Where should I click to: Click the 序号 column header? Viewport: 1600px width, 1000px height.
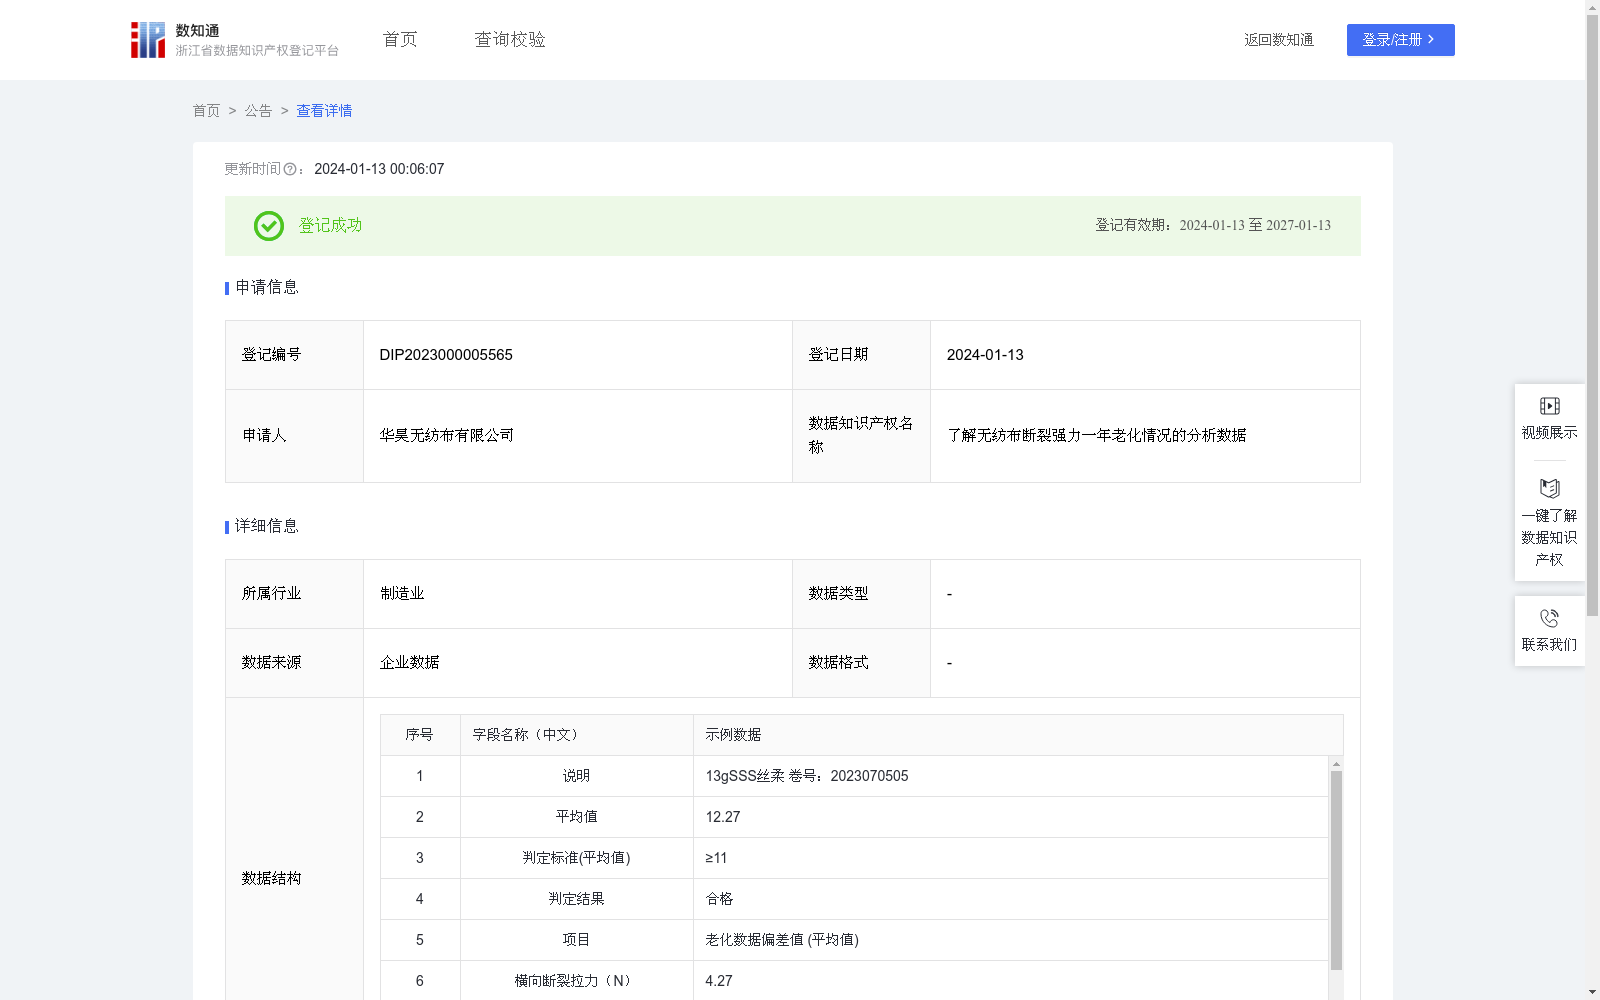click(419, 735)
